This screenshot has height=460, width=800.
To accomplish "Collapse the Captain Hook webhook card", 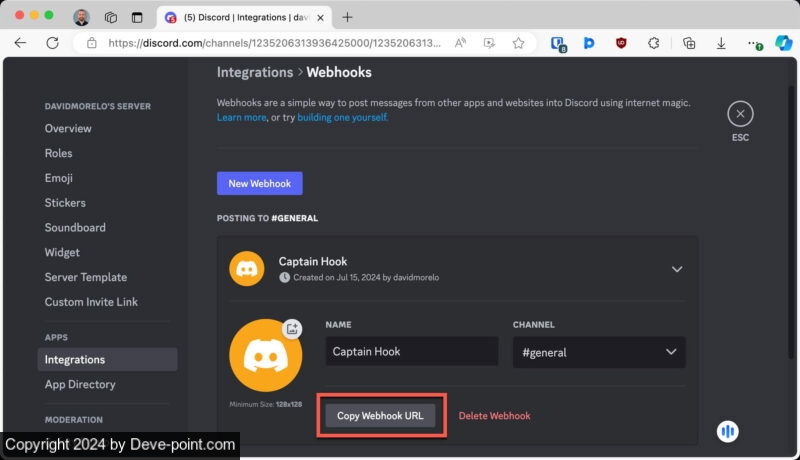I will (677, 269).
